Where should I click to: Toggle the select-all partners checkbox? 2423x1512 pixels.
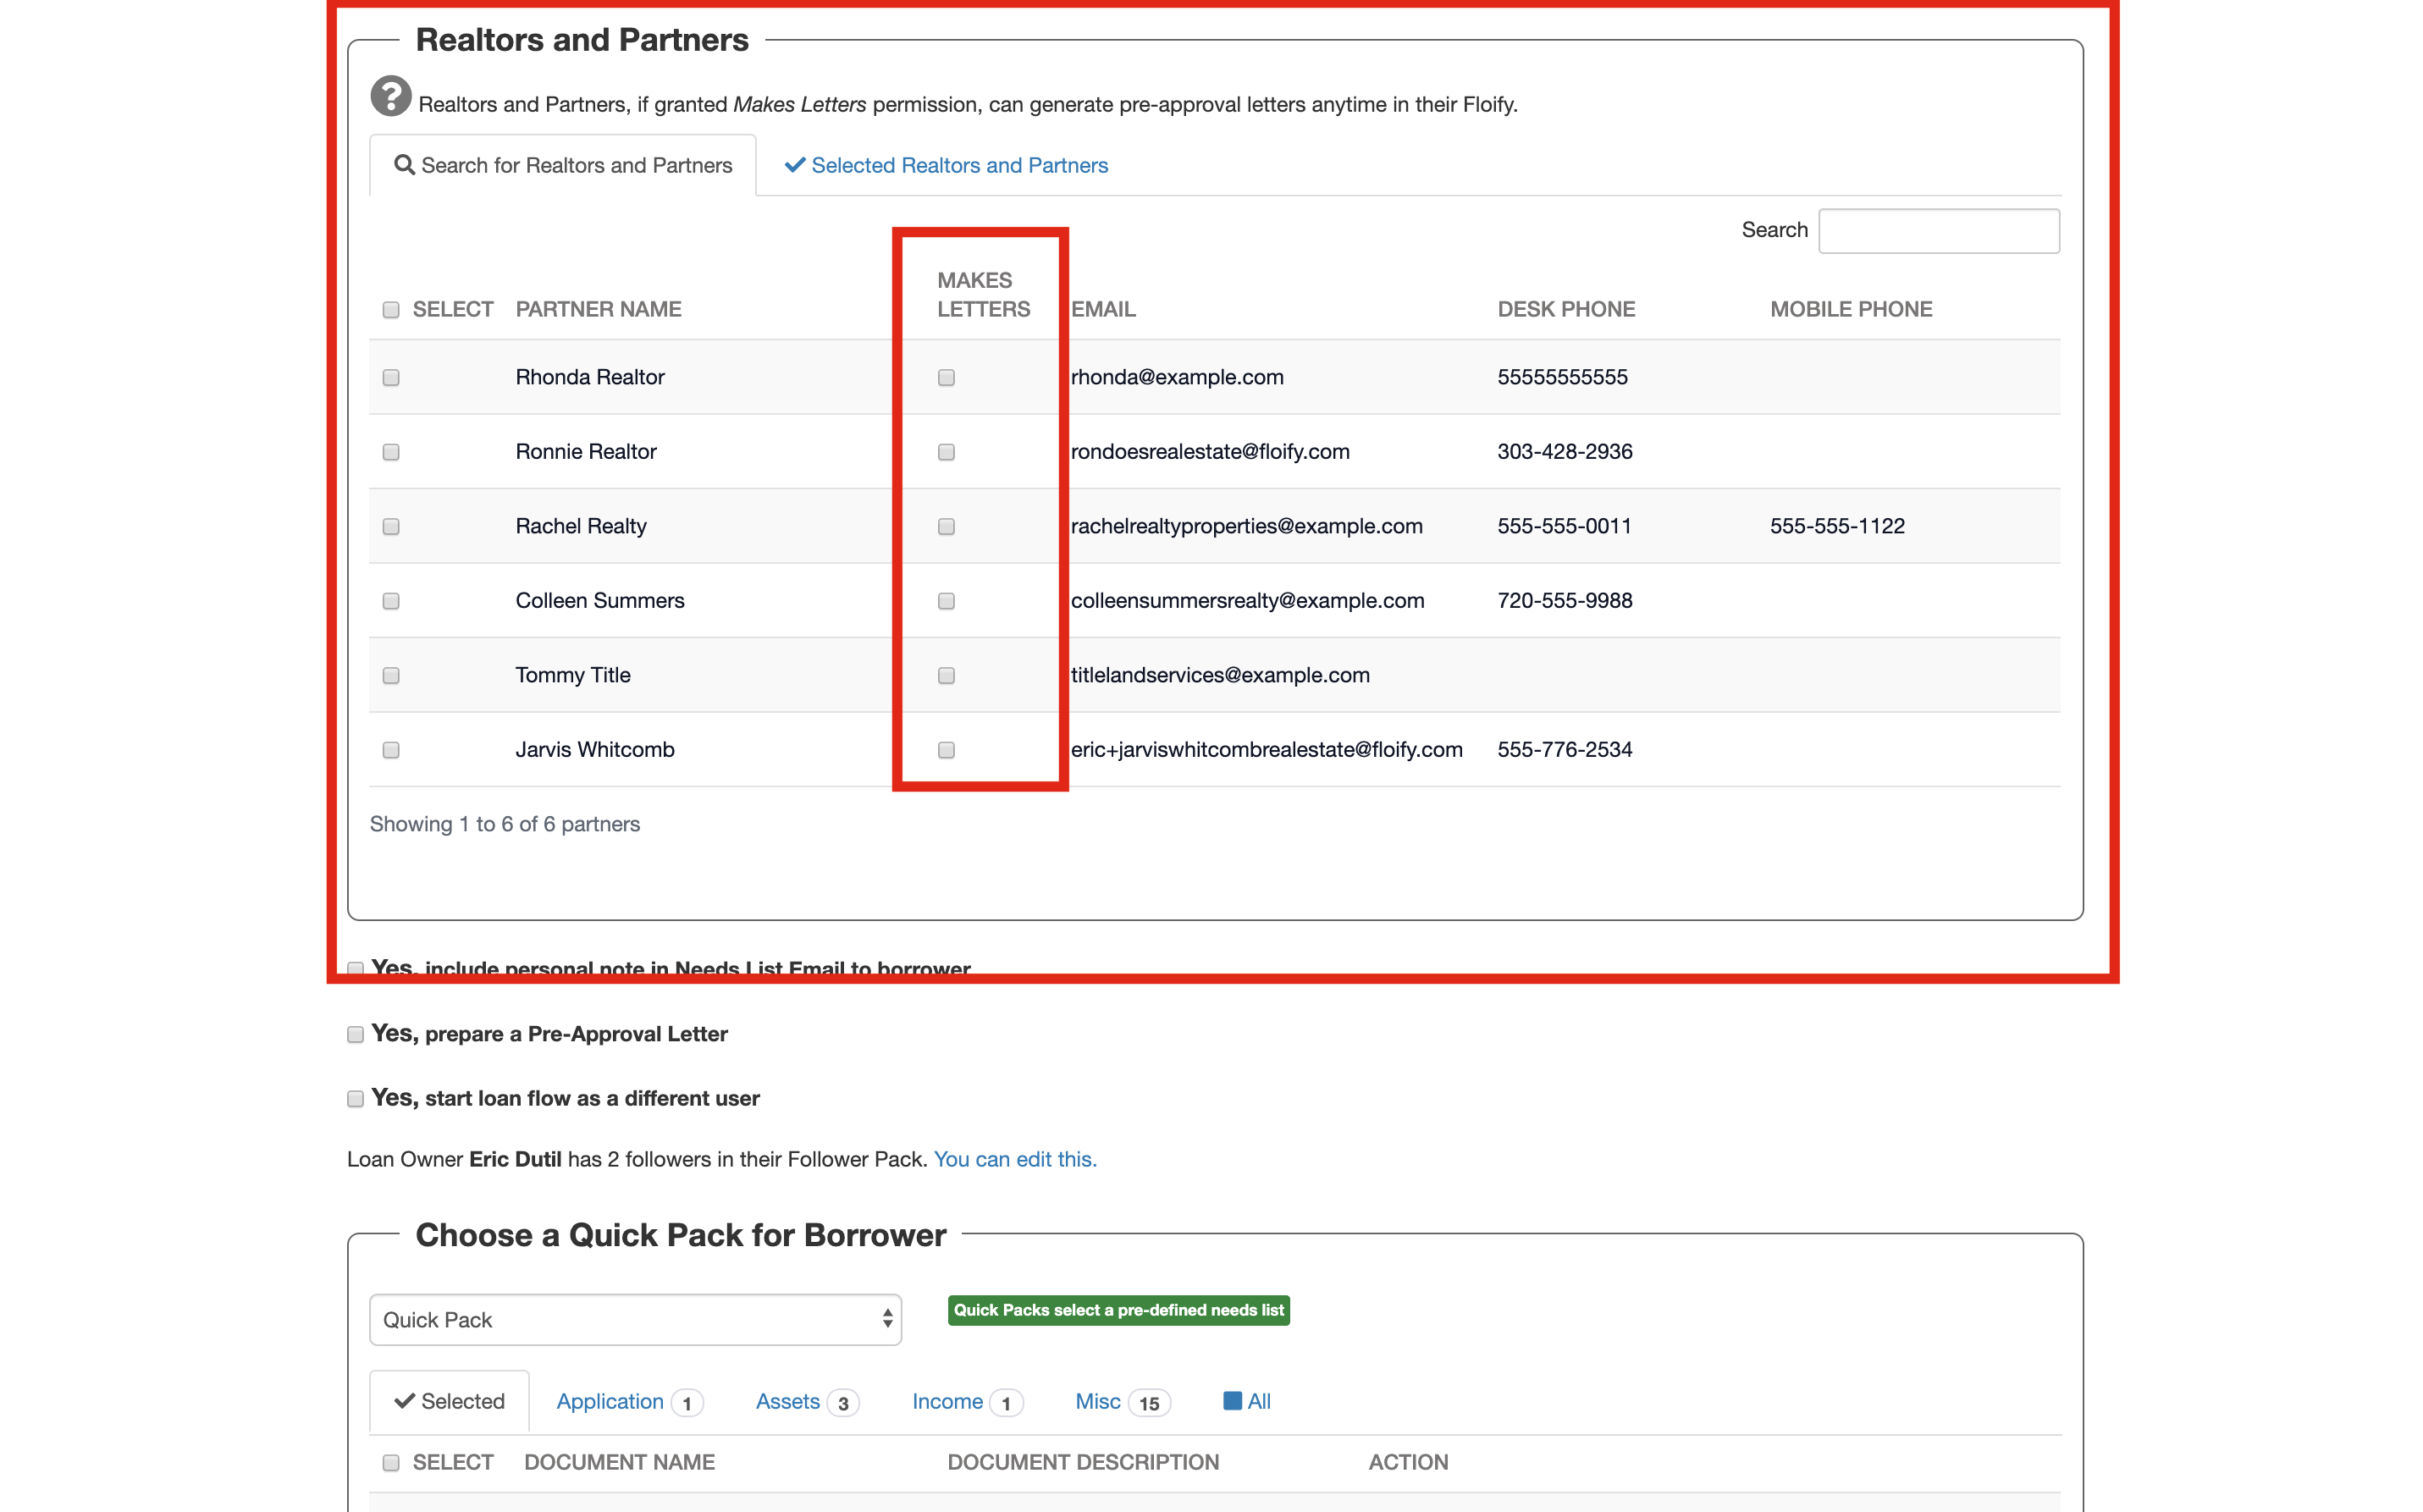pos(391,310)
